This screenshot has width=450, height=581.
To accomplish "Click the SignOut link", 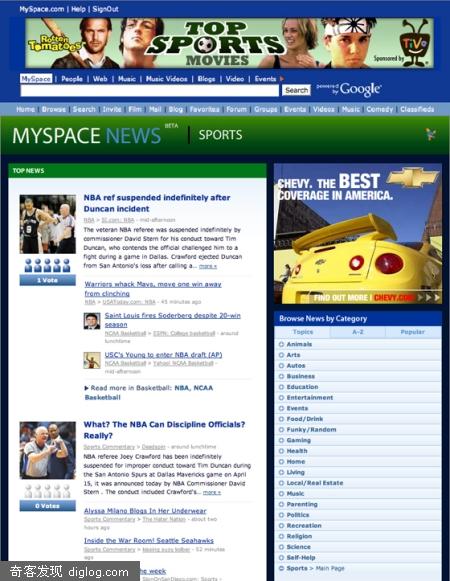I will pos(105,9).
